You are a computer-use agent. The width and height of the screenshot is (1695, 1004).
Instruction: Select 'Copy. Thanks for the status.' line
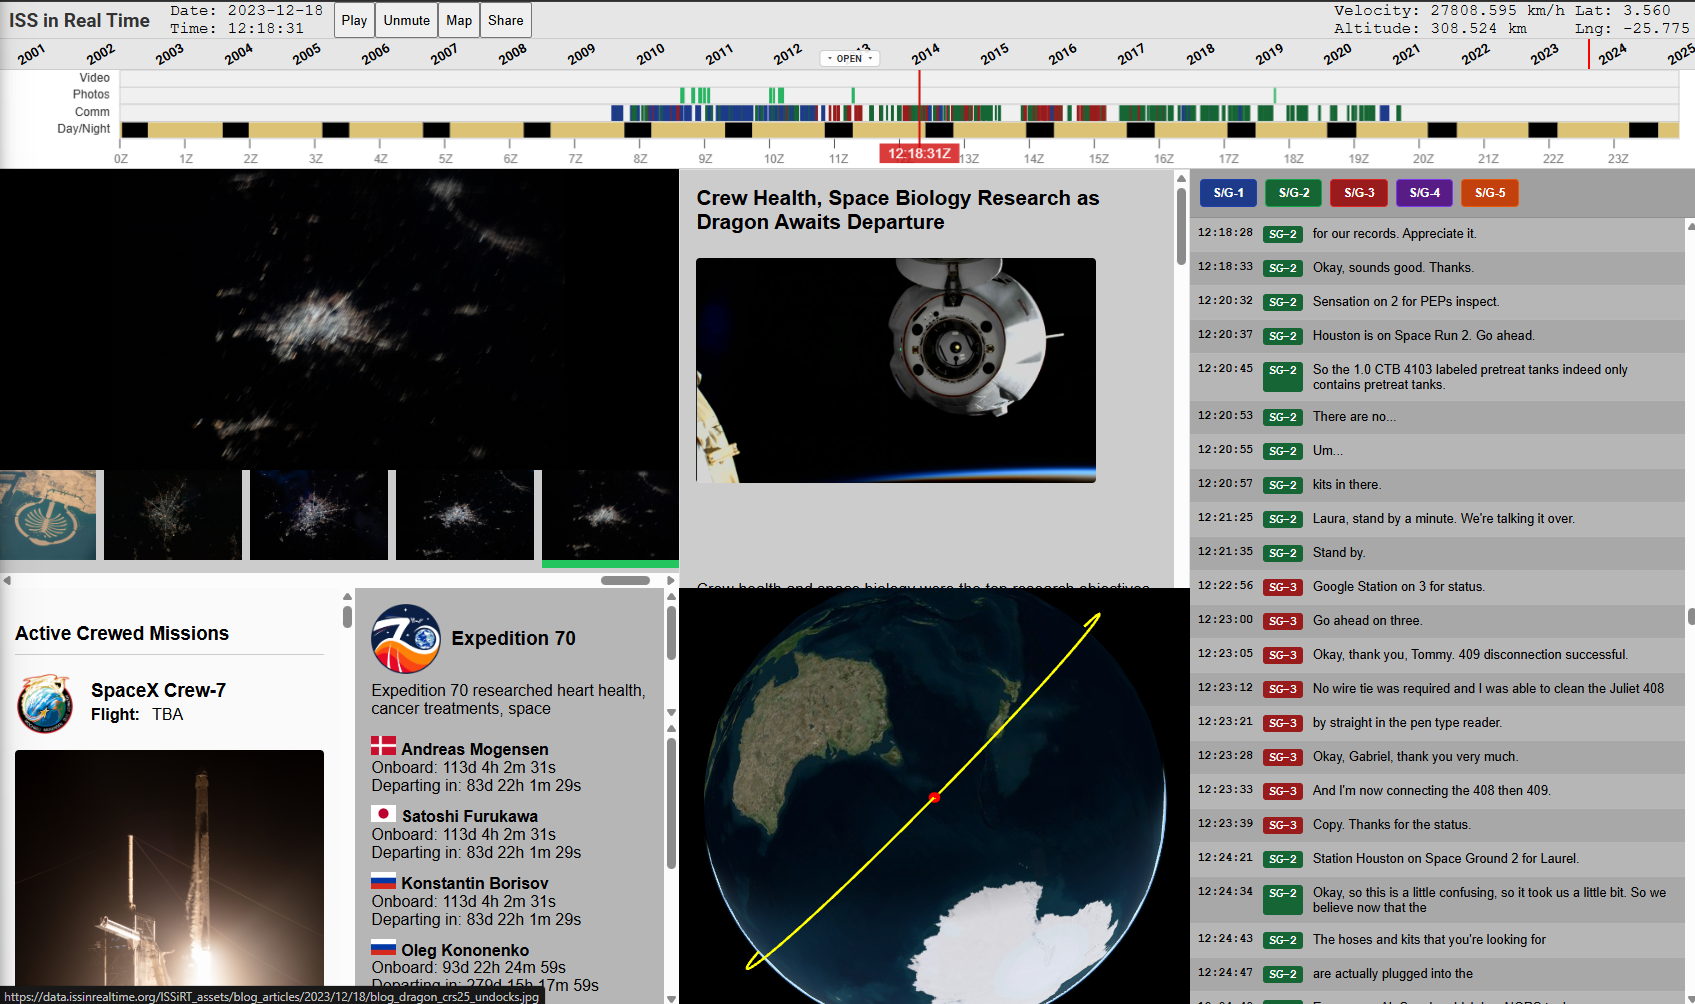click(x=1392, y=824)
